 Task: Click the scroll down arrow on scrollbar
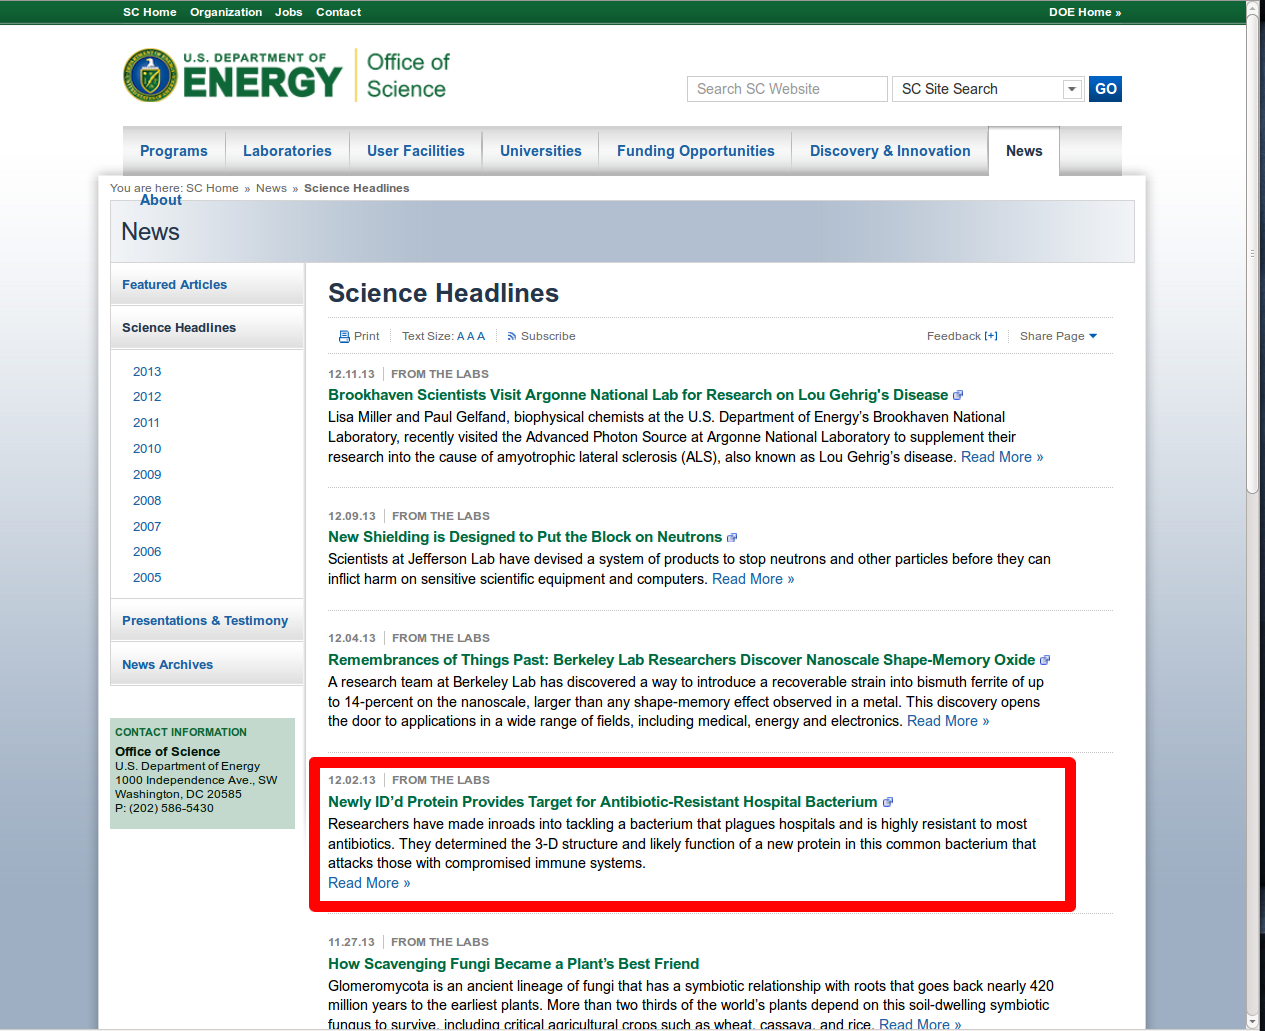1253,1021
